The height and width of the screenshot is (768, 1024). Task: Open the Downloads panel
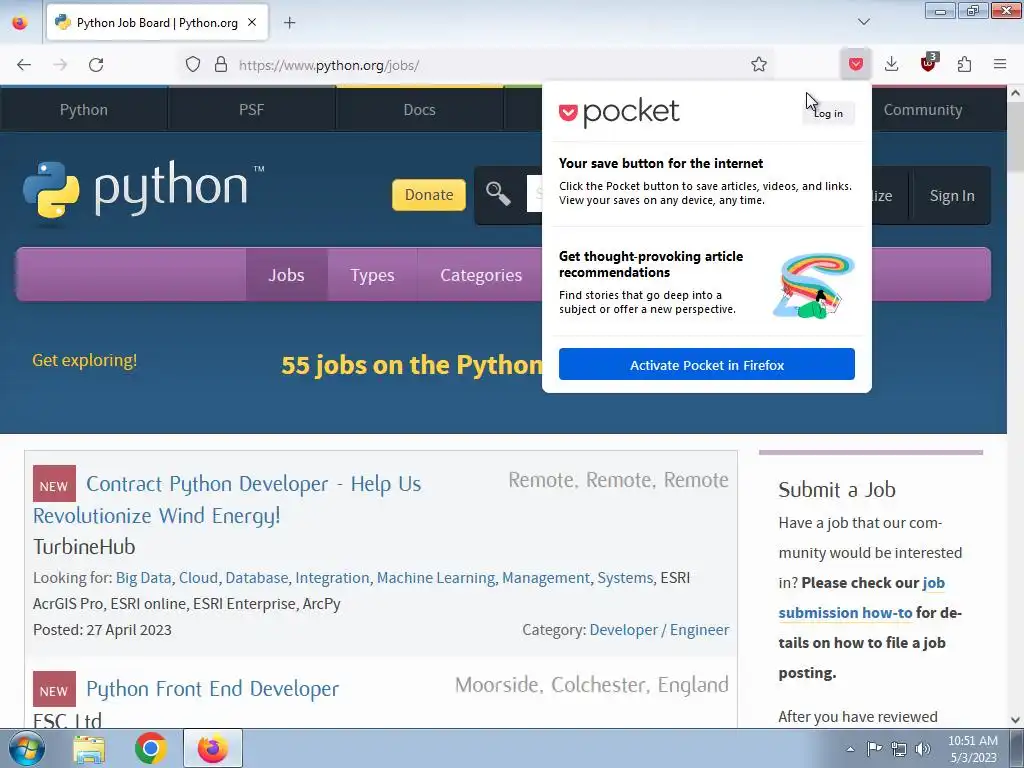pyautogui.click(x=891, y=64)
